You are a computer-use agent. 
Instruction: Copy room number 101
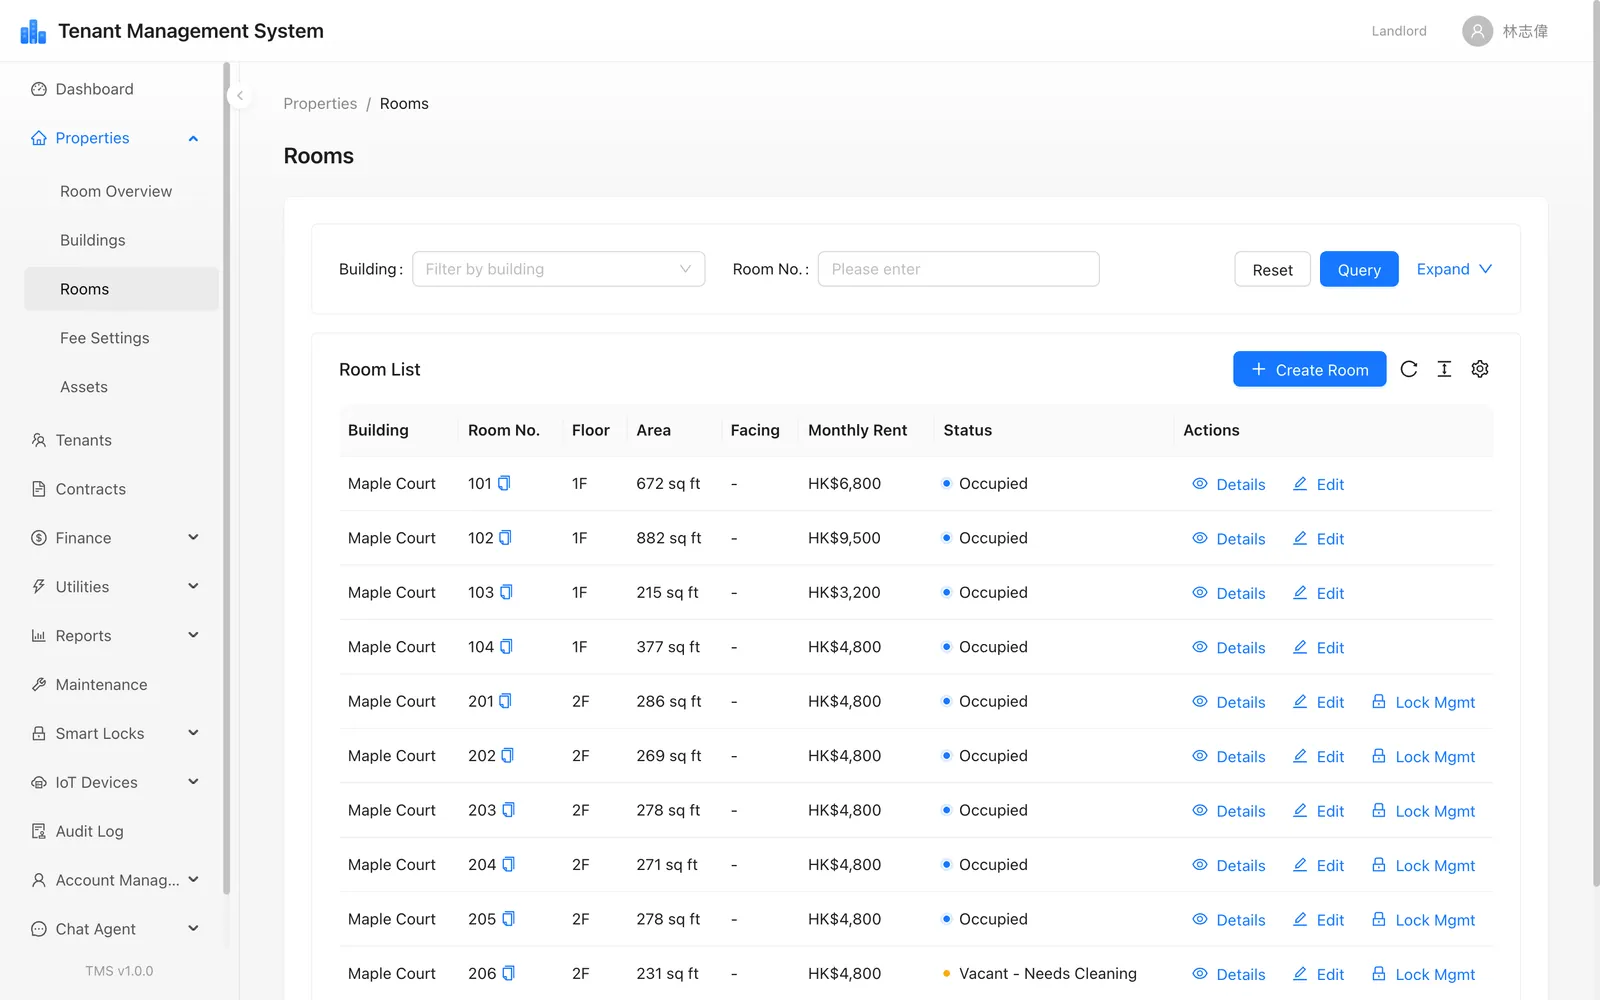pyautogui.click(x=504, y=483)
